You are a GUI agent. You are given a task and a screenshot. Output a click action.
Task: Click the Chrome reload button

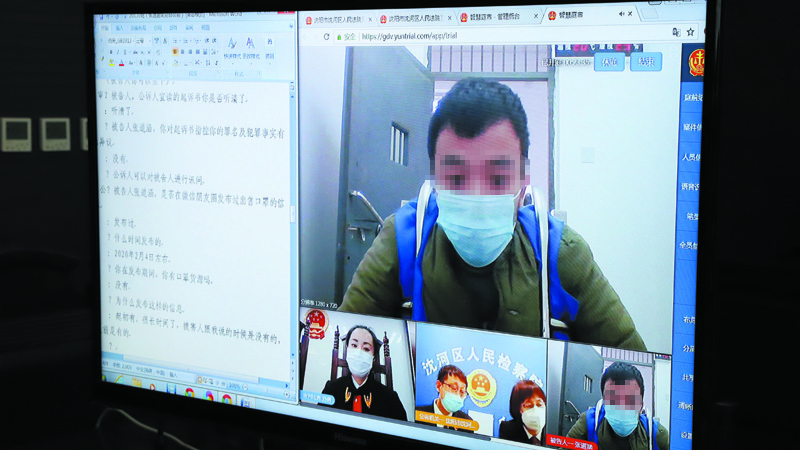tap(327, 37)
